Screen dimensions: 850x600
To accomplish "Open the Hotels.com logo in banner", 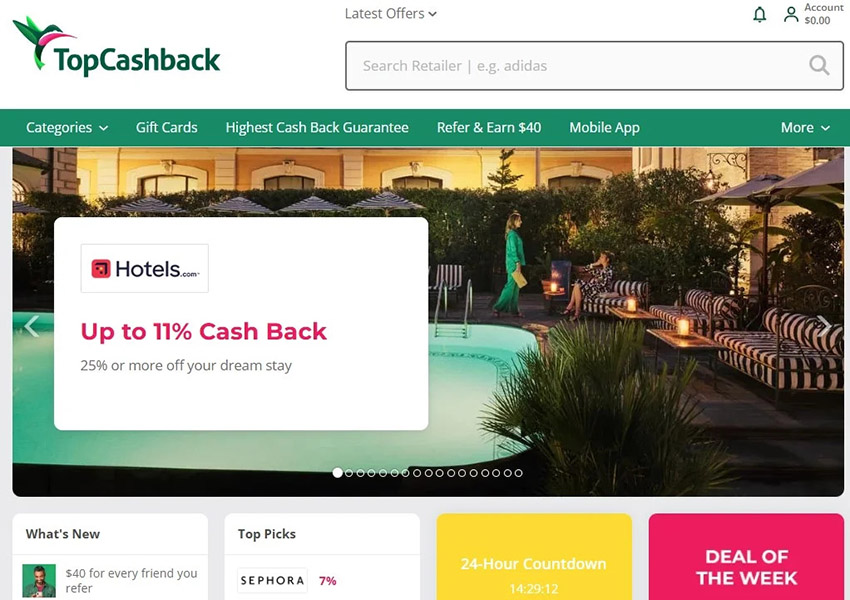I will click(x=145, y=268).
